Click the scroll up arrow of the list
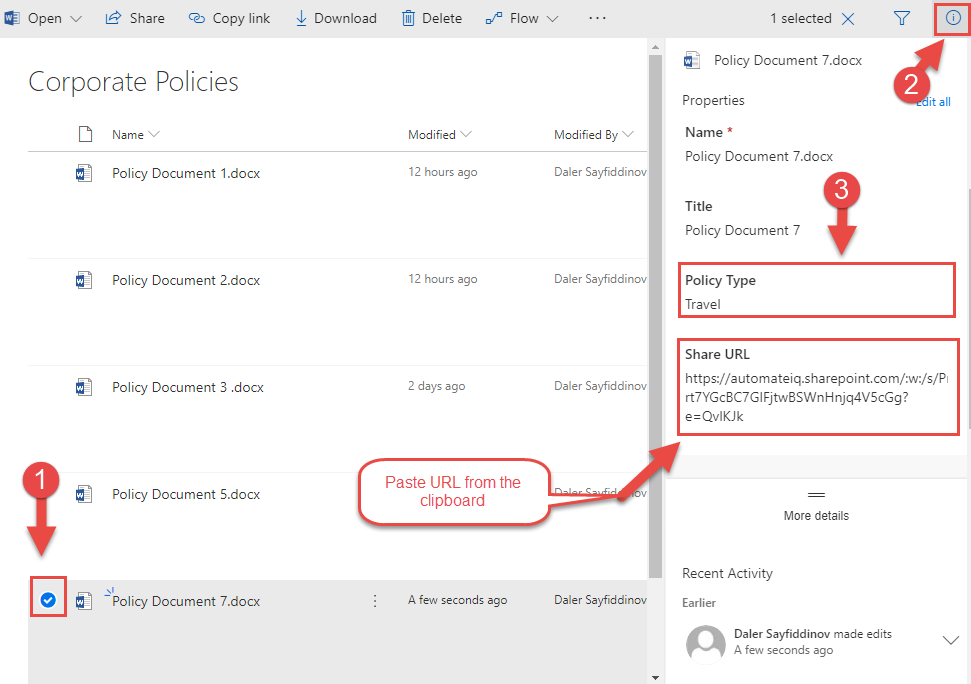This screenshot has width=971, height=684. coord(655,46)
